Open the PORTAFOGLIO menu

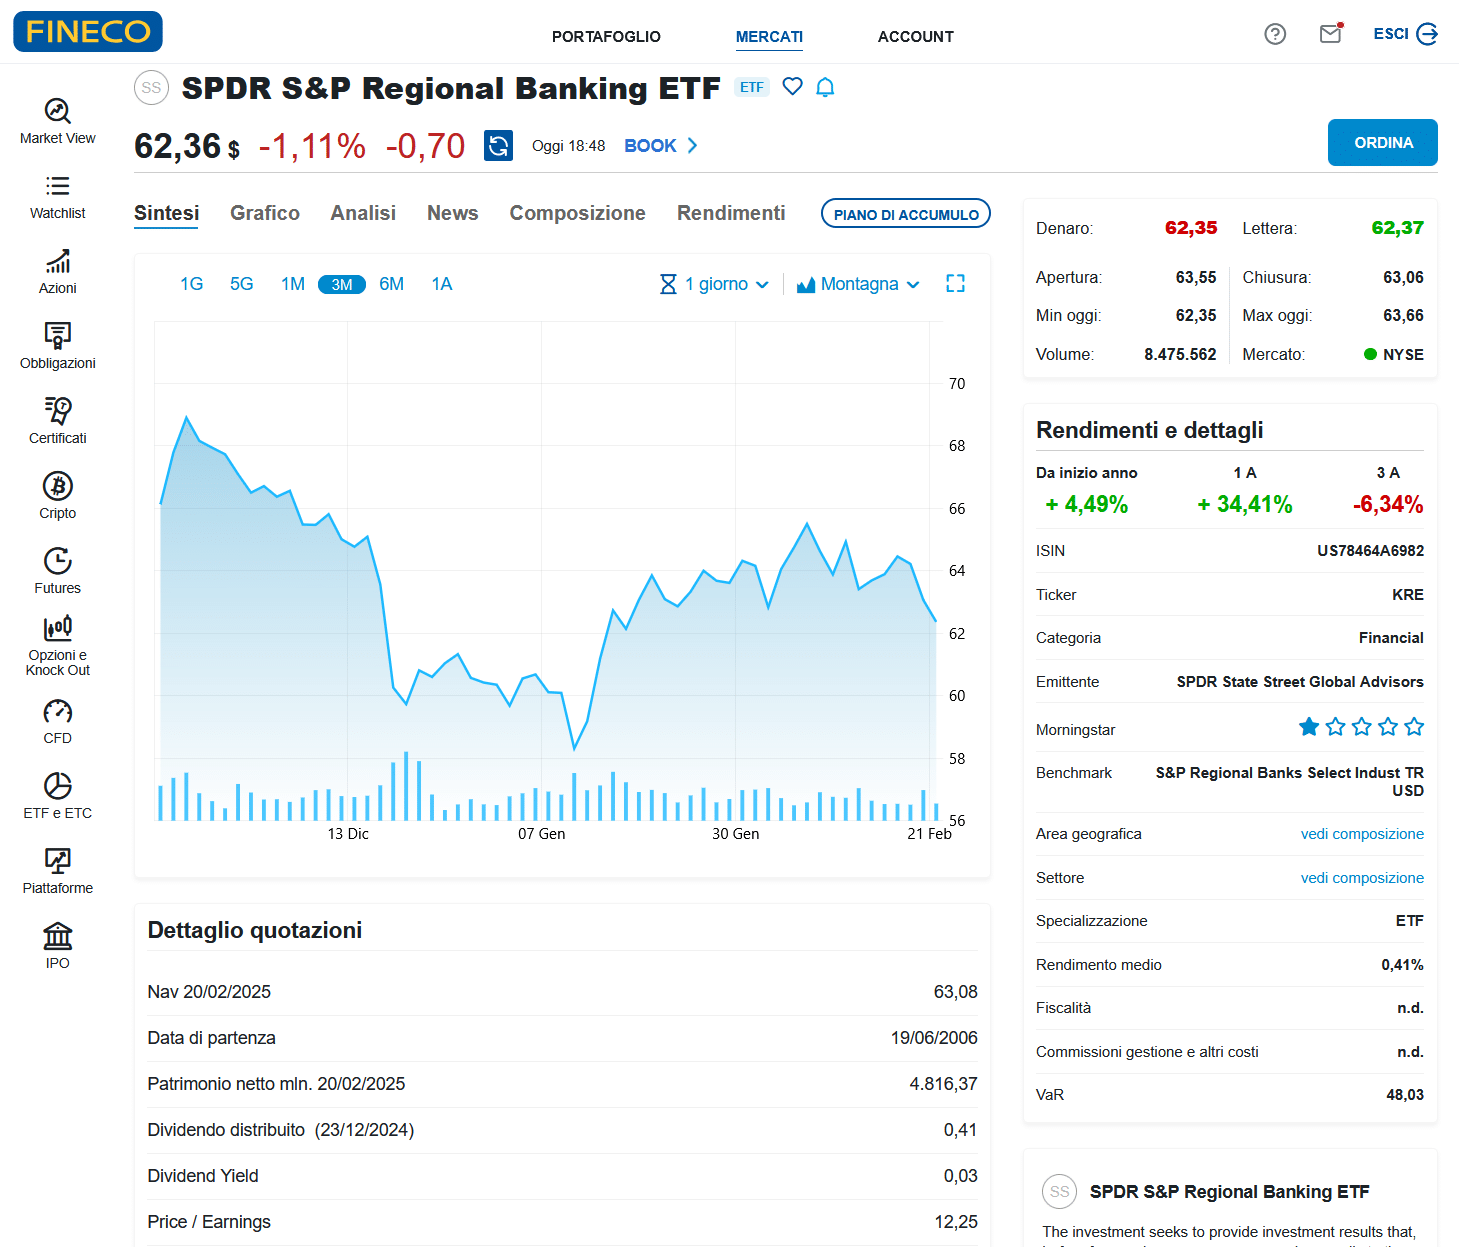click(606, 37)
